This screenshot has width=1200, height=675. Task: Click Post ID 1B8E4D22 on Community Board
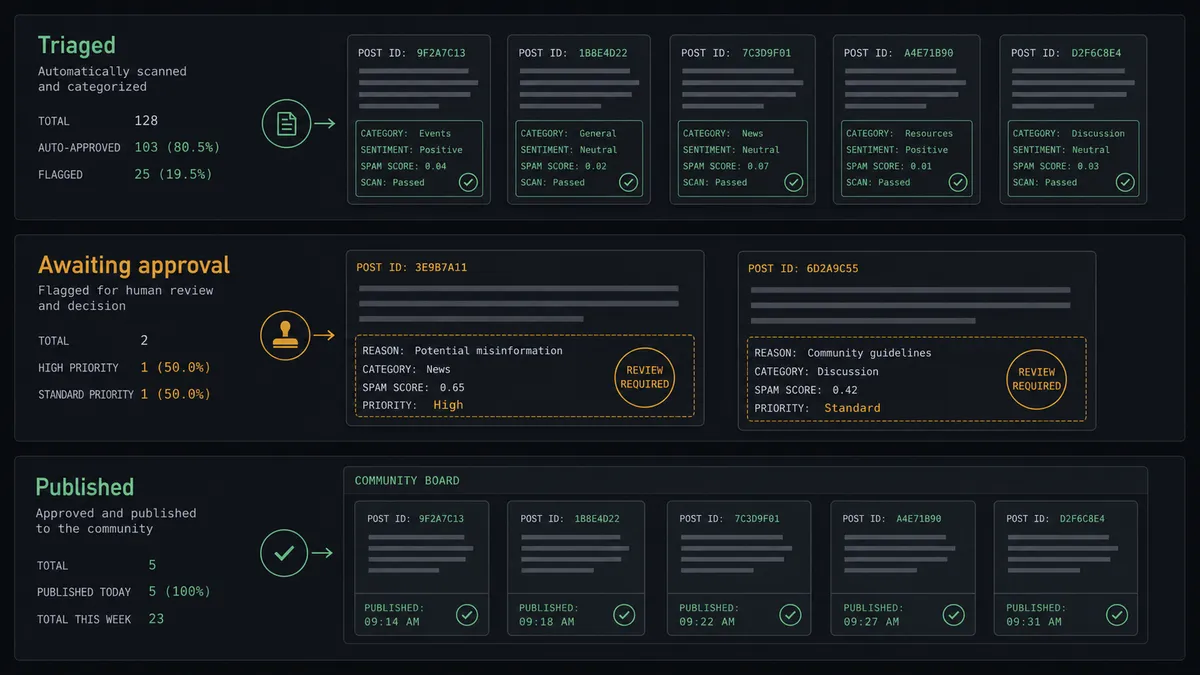(570, 519)
